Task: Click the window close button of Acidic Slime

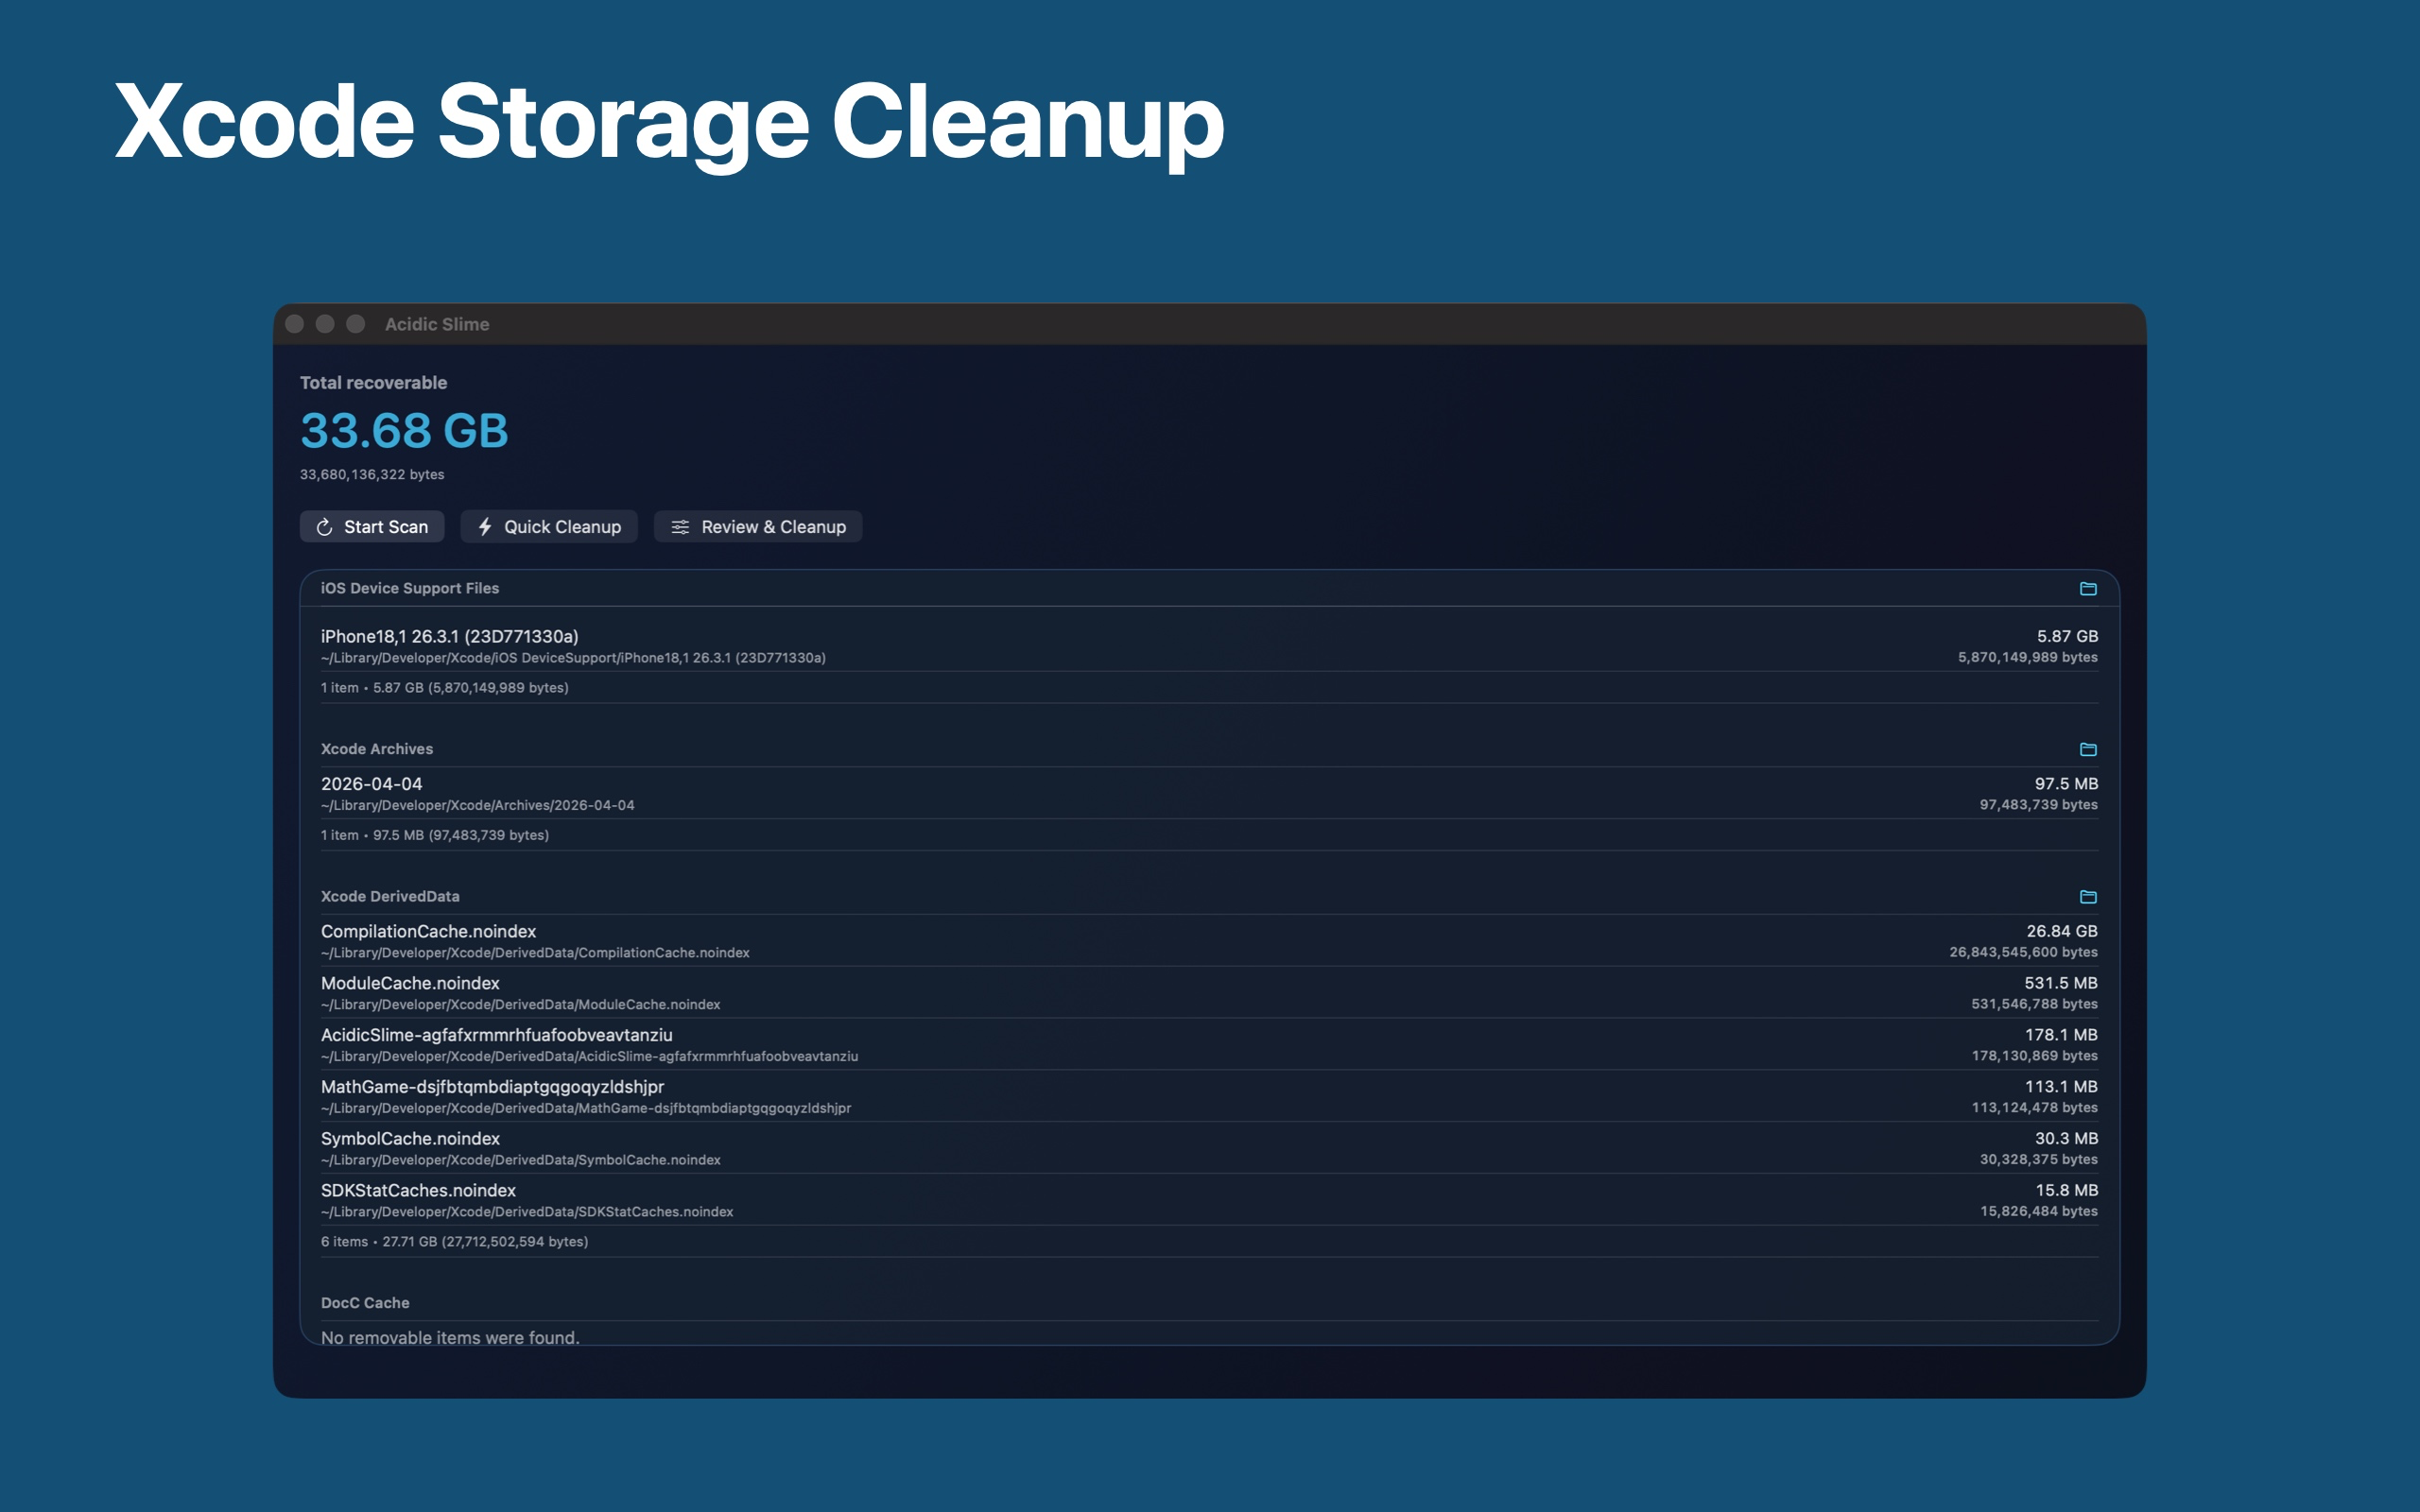Action: coord(295,324)
